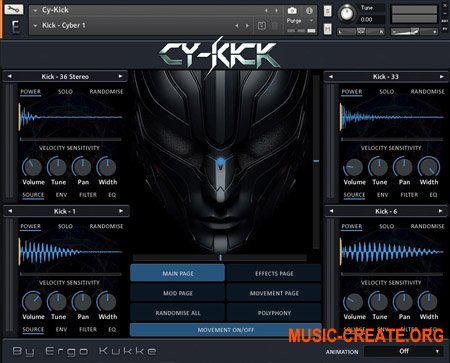Toggle MOVEMENT ON/OFF switch
This screenshot has height=363, width=450.
coord(226,330)
